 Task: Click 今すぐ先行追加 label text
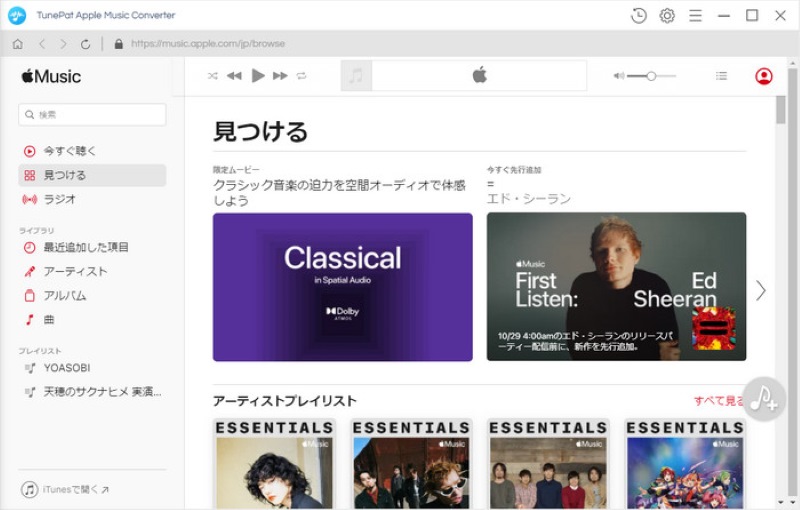pyautogui.click(x=514, y=169)
